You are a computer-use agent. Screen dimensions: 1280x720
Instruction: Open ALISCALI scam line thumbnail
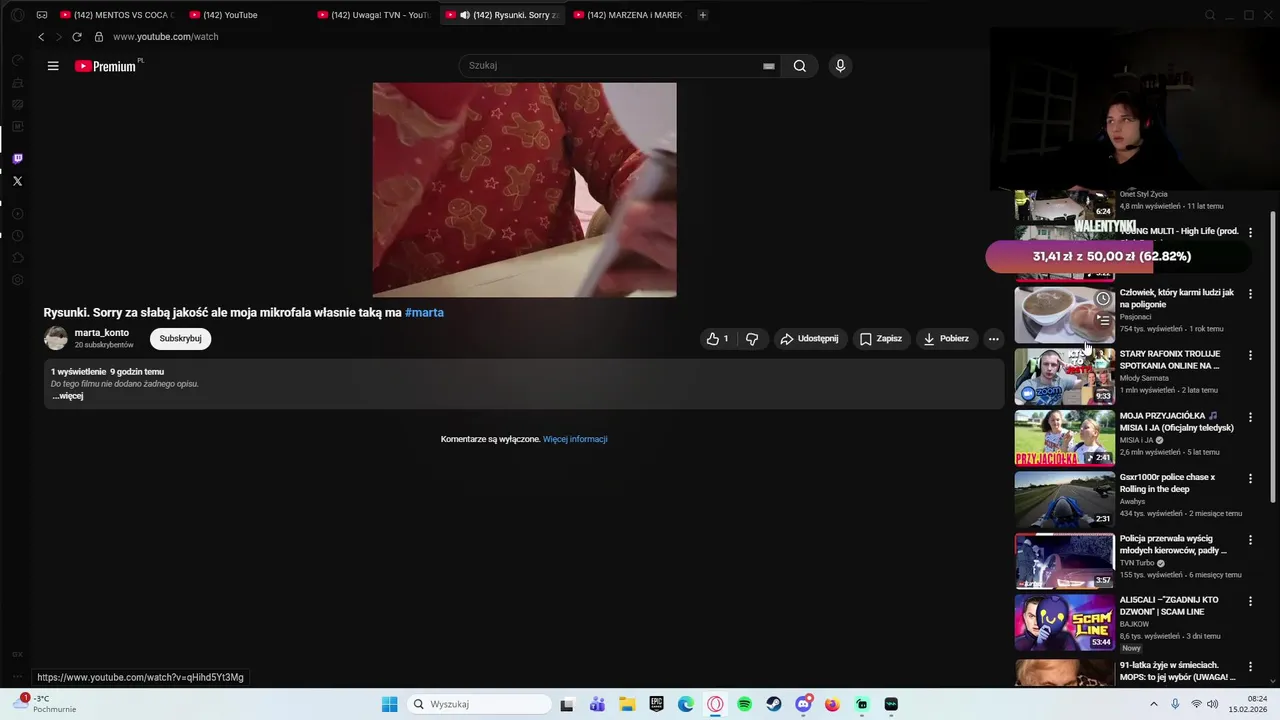pos(1065,622)
